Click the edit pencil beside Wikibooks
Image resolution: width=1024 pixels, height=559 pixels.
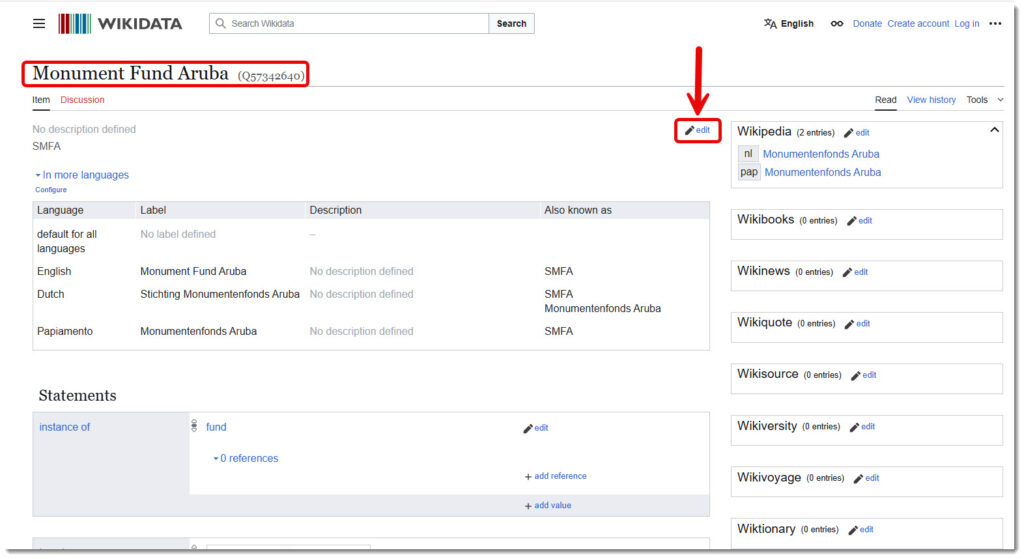coord(859,220)
